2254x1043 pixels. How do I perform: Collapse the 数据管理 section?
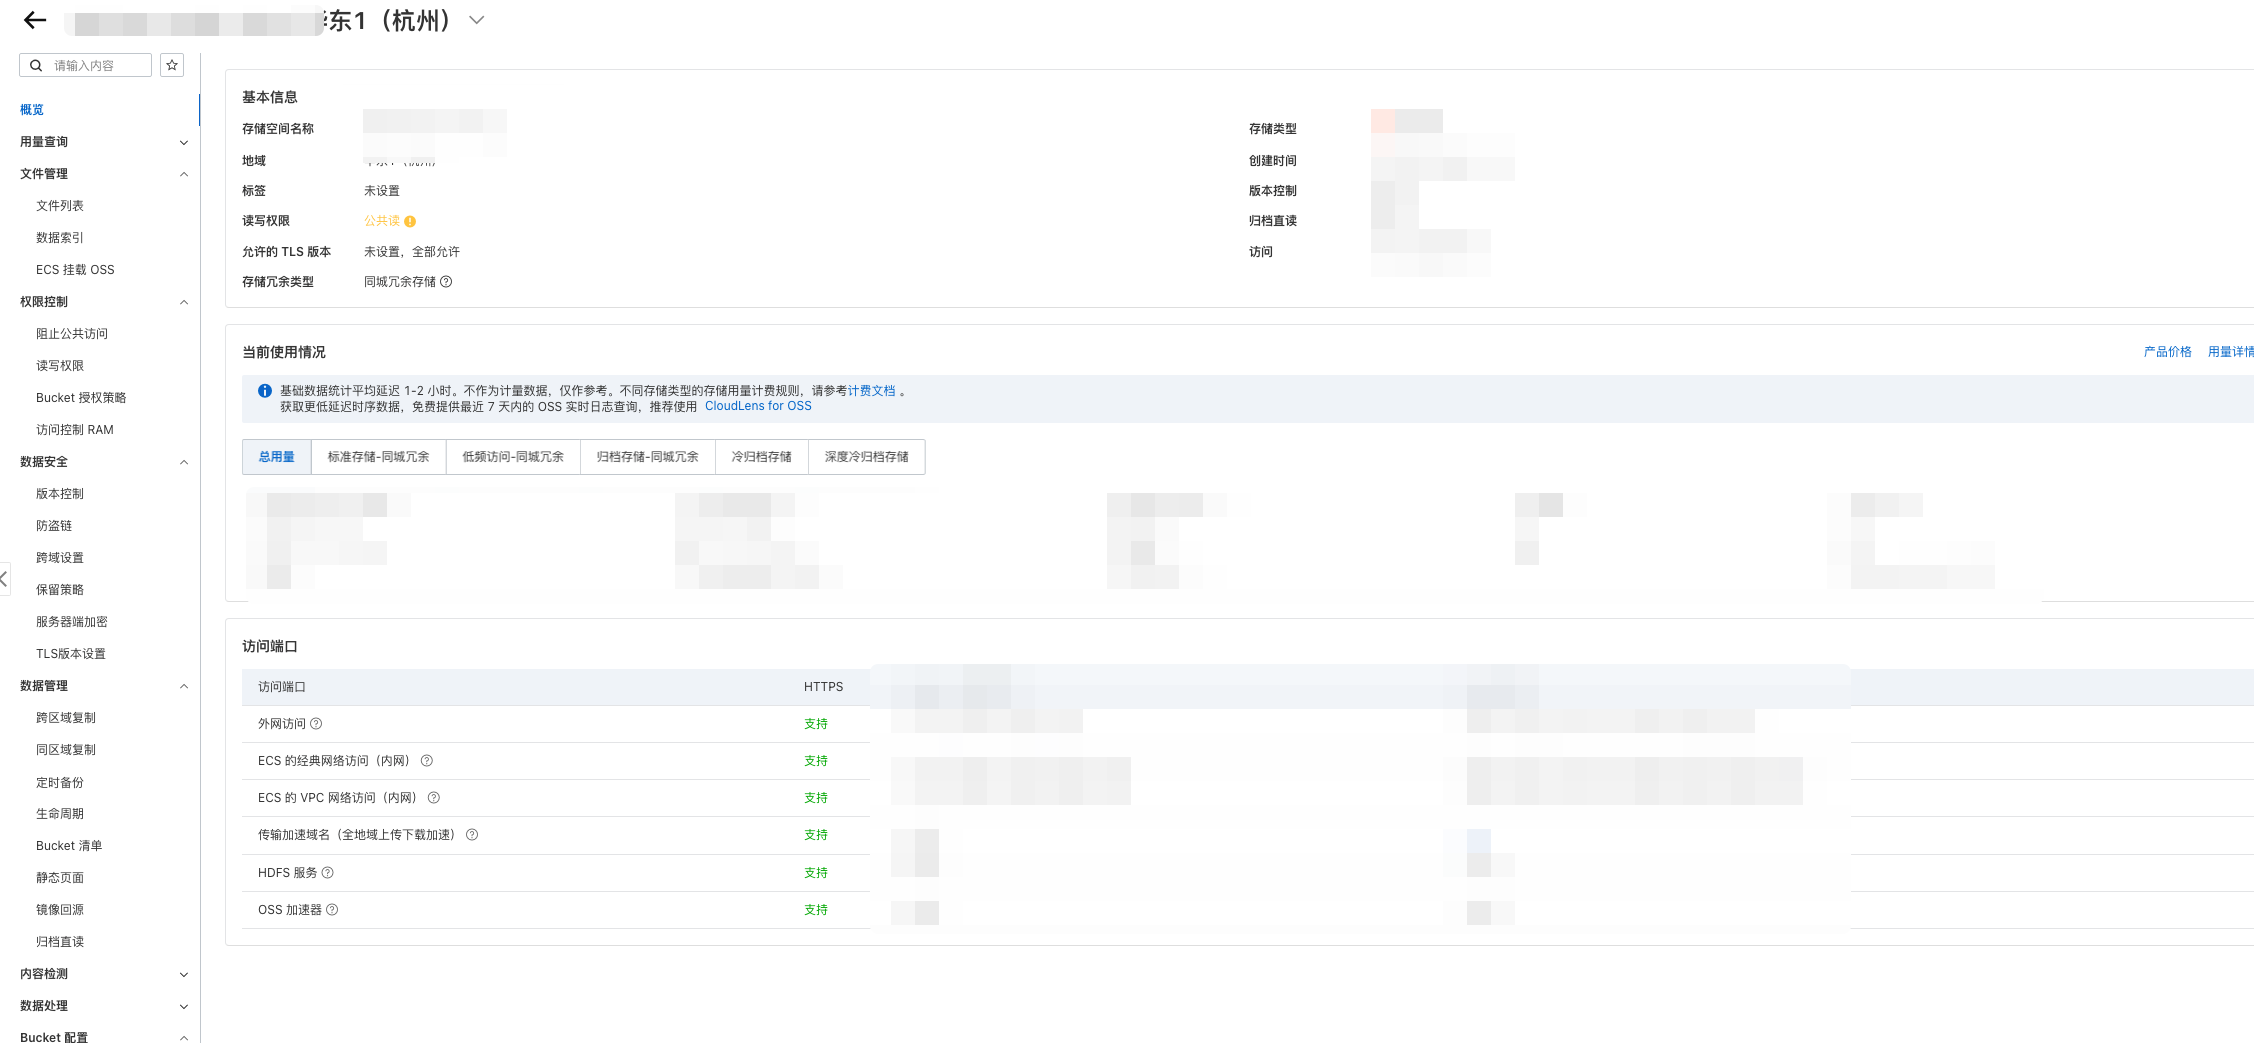tap(184, 686)
